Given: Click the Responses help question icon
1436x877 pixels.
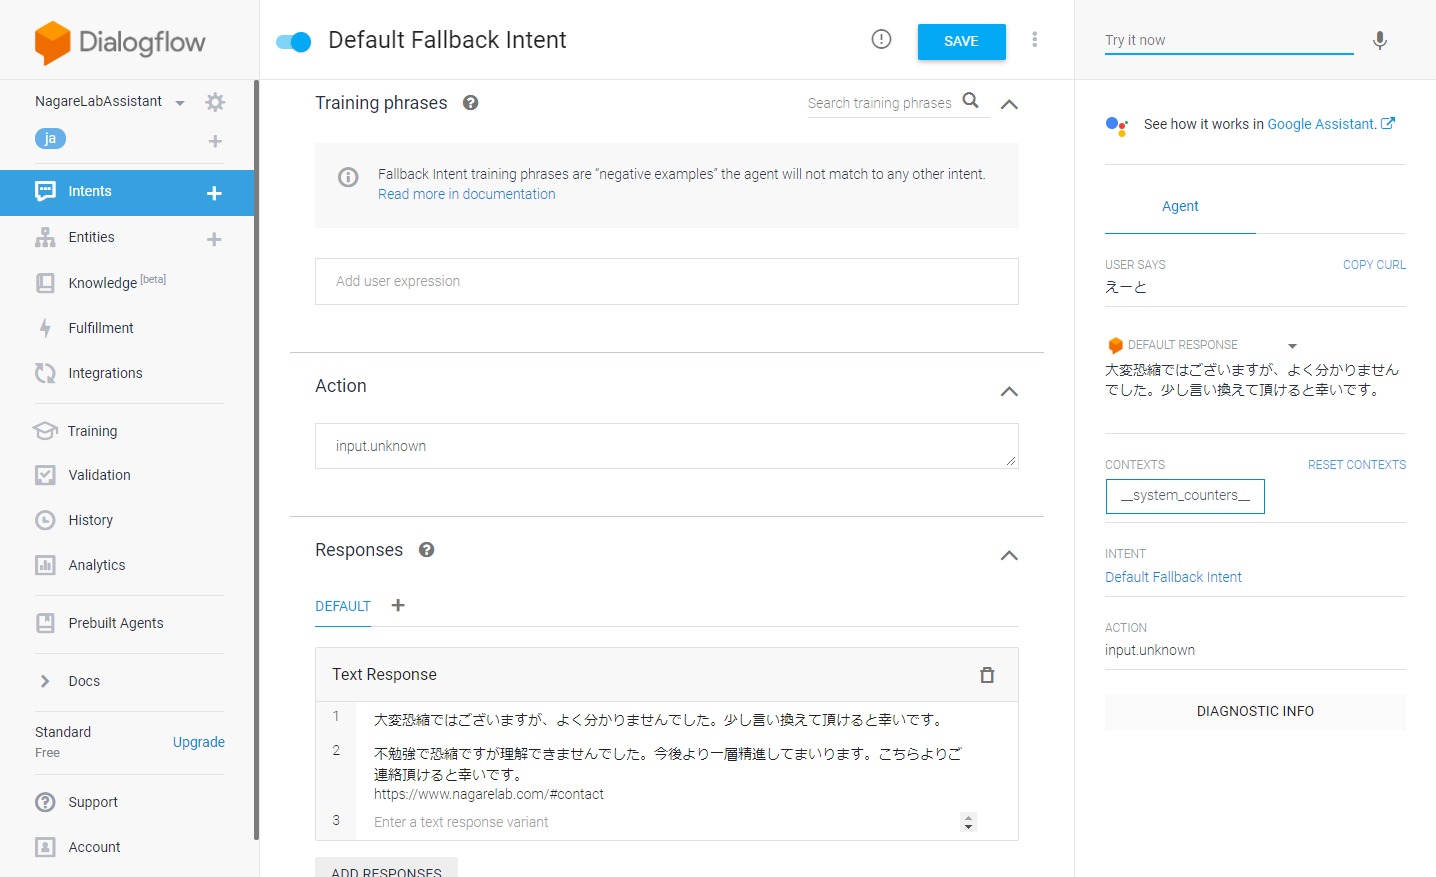Looking at the screenshot, I should pos(426,550).
